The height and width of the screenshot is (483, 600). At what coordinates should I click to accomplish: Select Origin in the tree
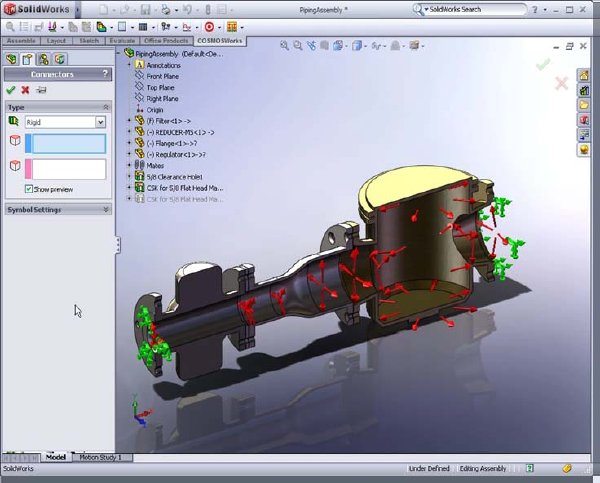(155, 110)
